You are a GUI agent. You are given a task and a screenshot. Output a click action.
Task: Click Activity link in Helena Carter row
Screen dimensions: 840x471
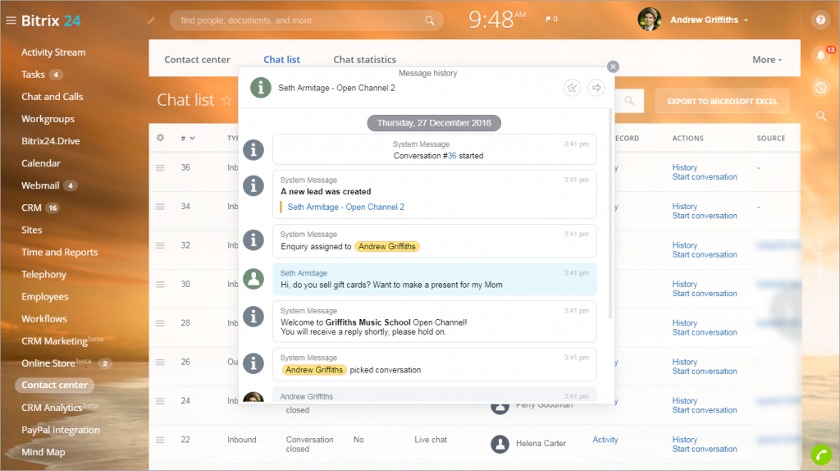605,439
